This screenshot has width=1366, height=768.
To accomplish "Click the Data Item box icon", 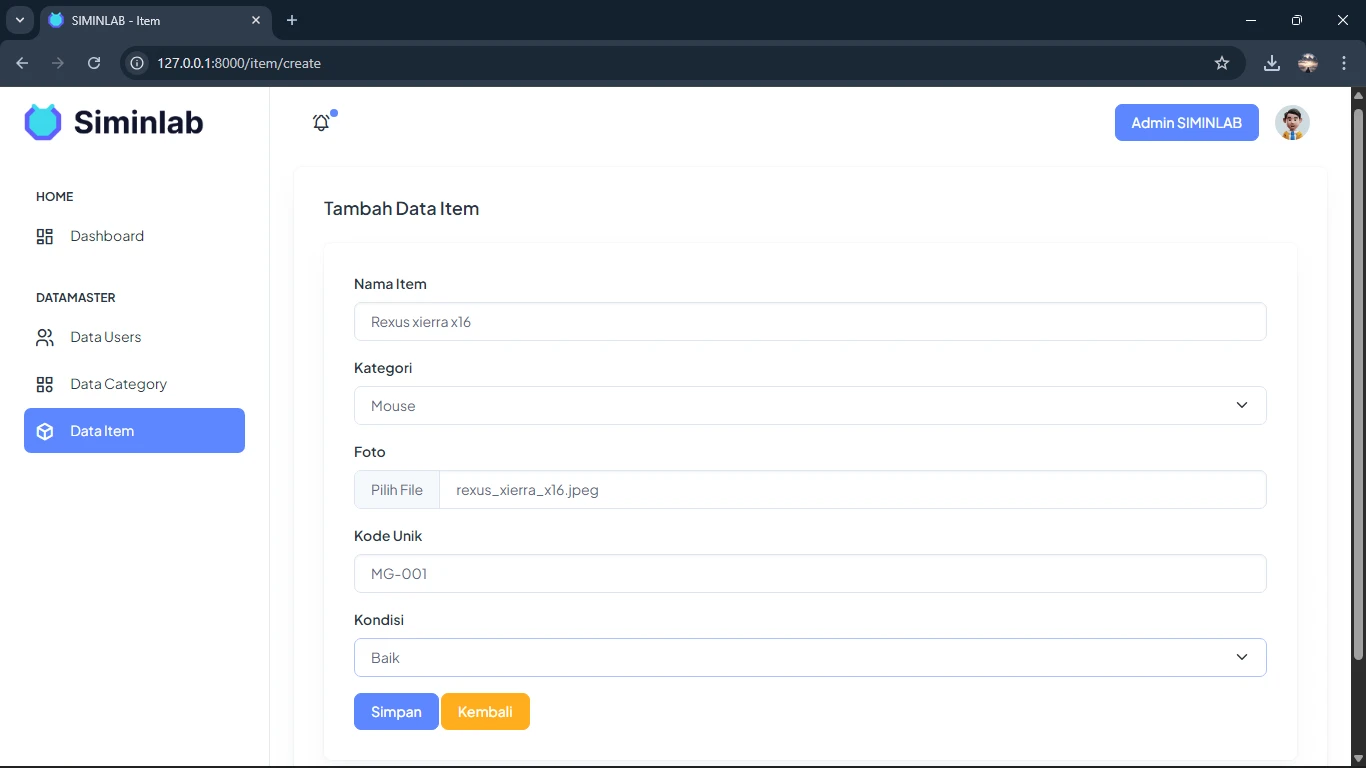I will pyautogui.click(x=45, y=431).
